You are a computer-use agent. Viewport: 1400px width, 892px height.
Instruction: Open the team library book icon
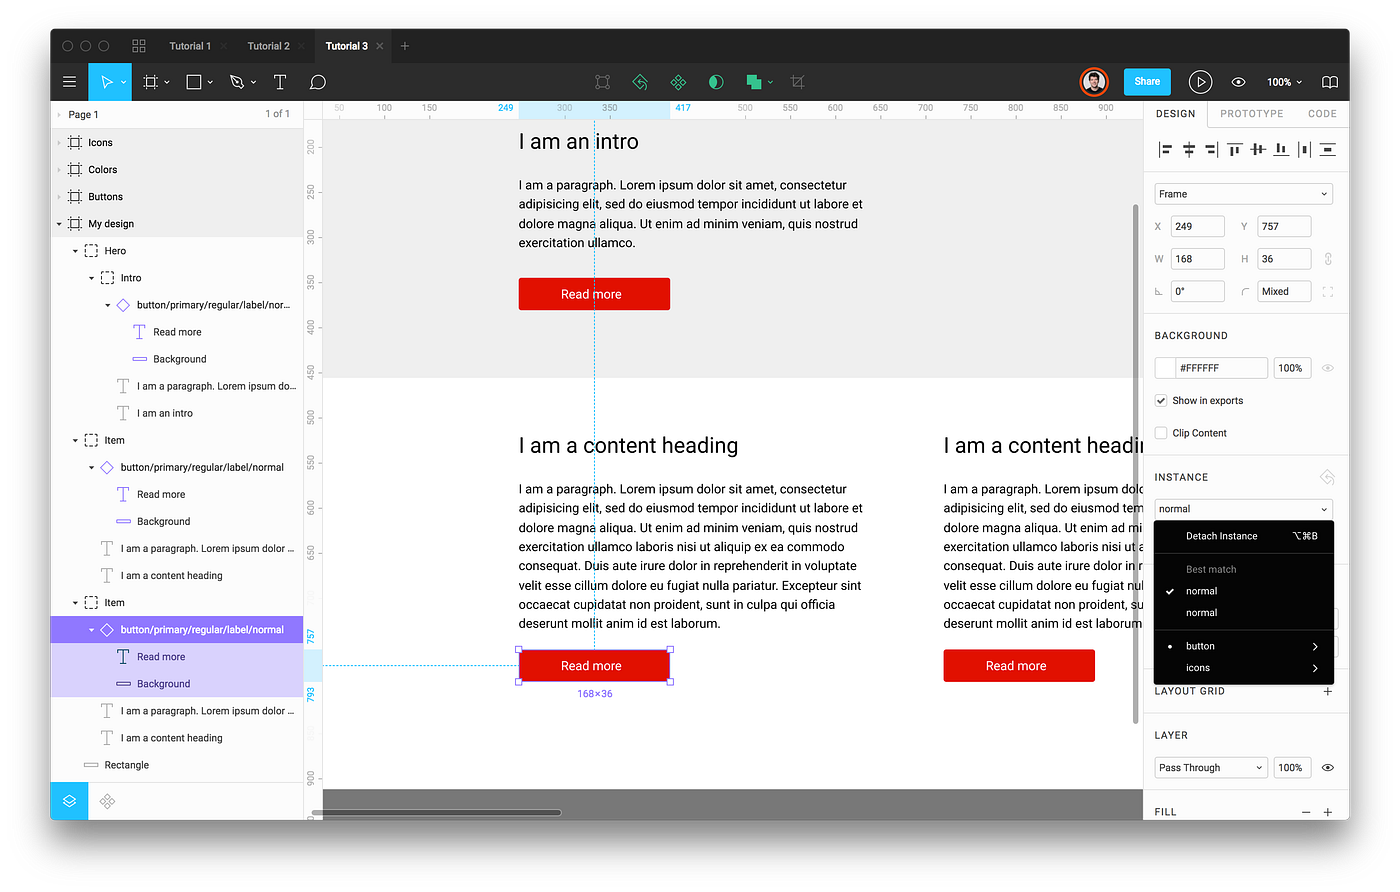tap(1329, 82)
